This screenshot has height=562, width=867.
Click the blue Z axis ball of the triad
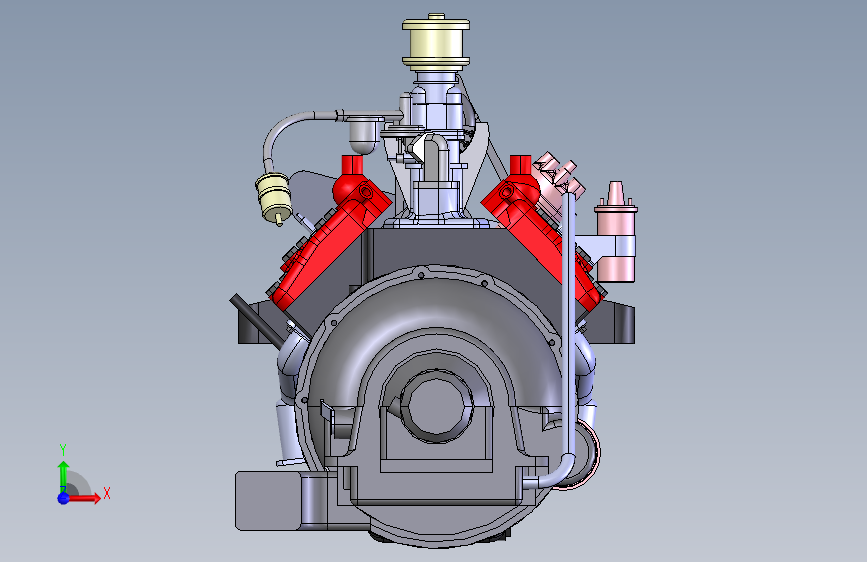pos(63,498)
